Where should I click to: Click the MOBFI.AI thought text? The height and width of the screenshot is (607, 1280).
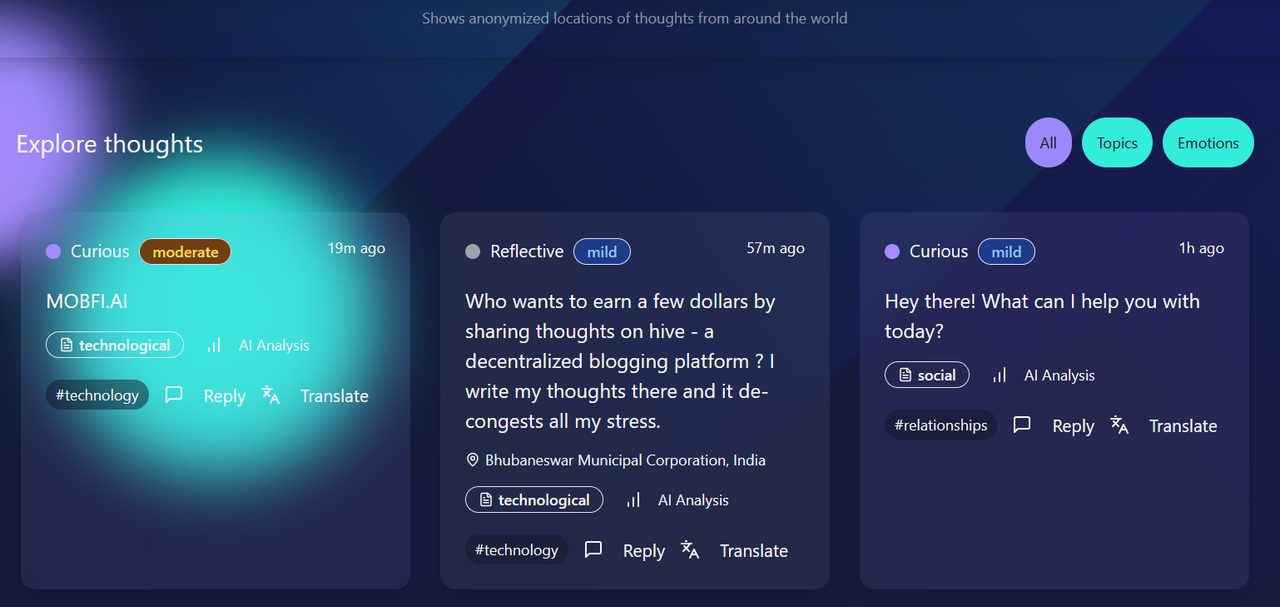coord(87,301)
